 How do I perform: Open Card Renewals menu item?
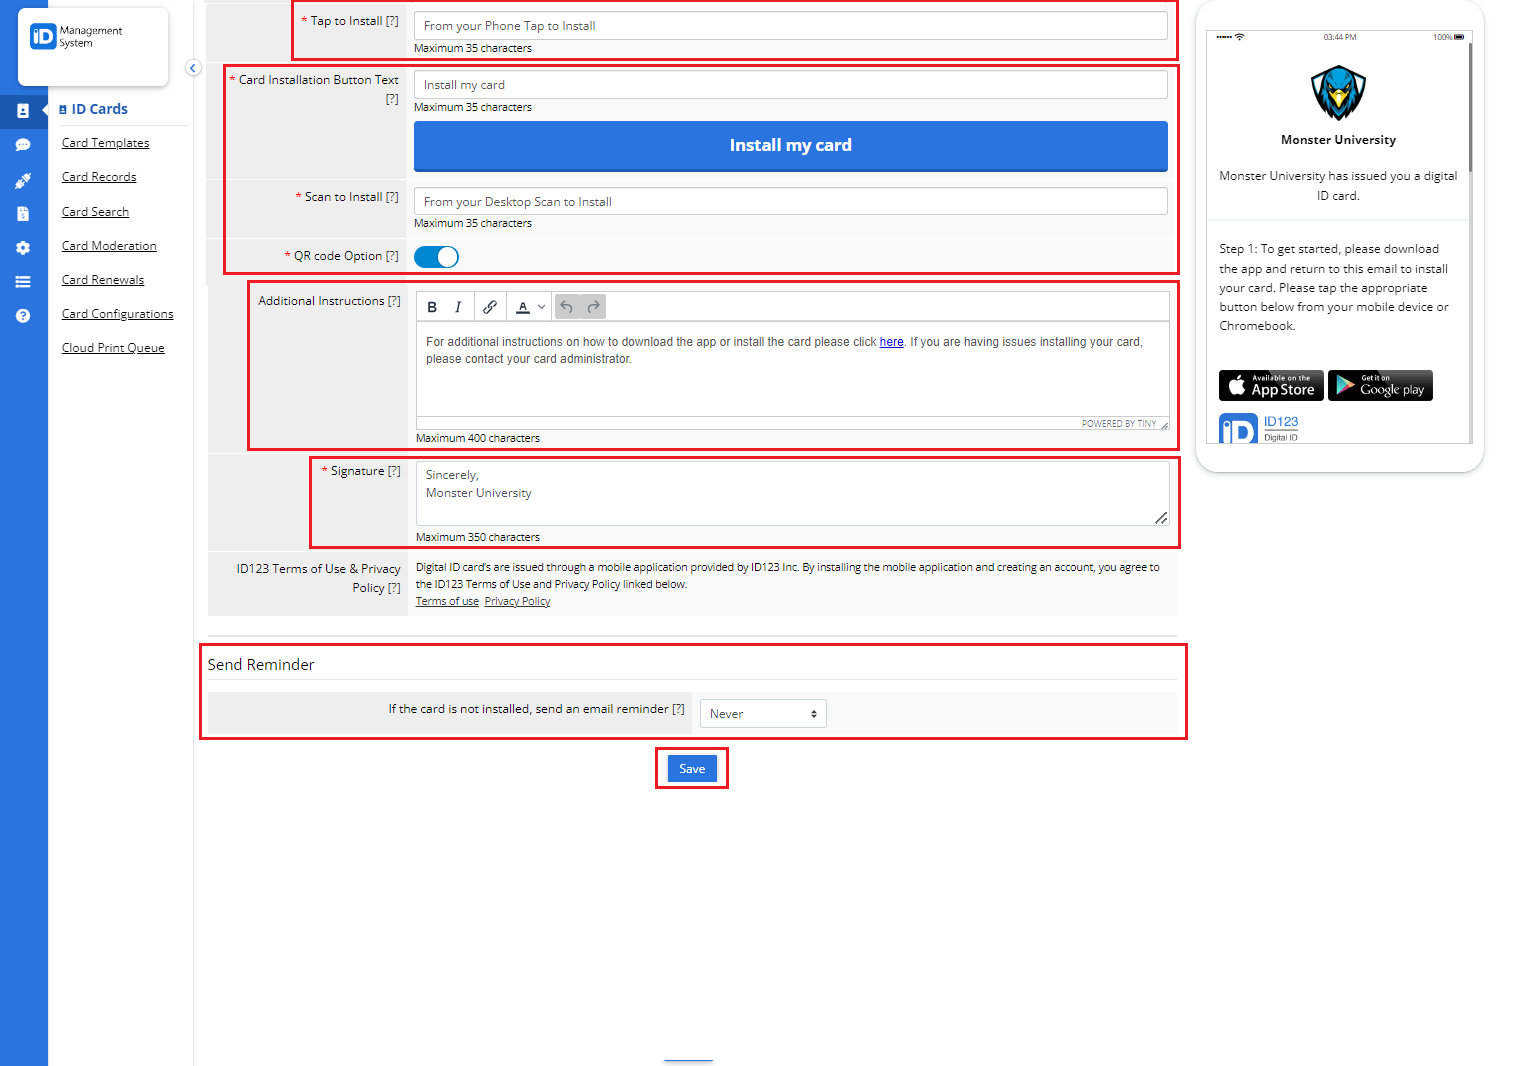[103, 280]
